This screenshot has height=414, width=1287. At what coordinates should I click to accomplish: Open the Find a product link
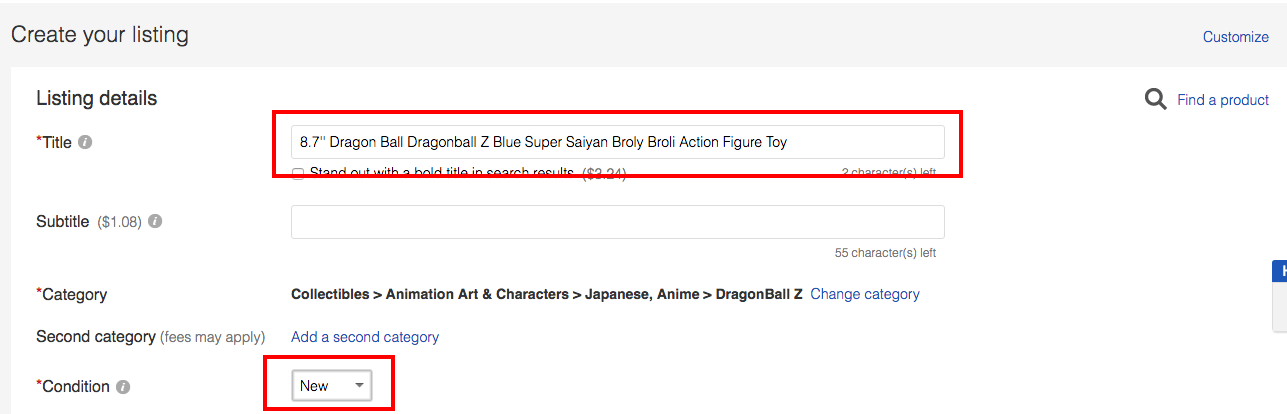click(x=1223, y=100)
